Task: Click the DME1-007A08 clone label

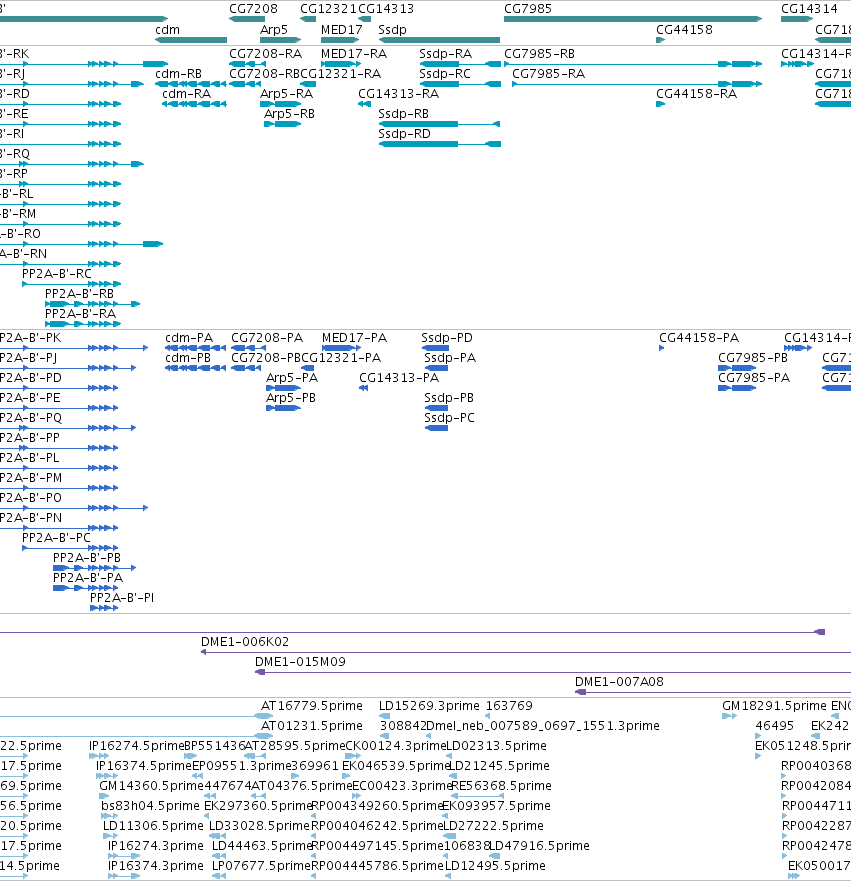Action: tap(619, 682)
